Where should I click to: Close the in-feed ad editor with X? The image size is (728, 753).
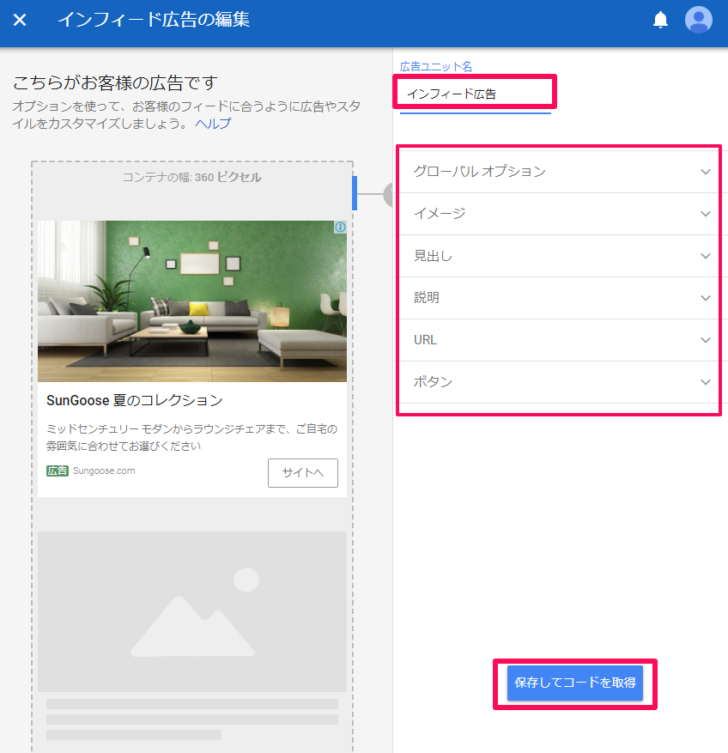[x=20, y=20]
